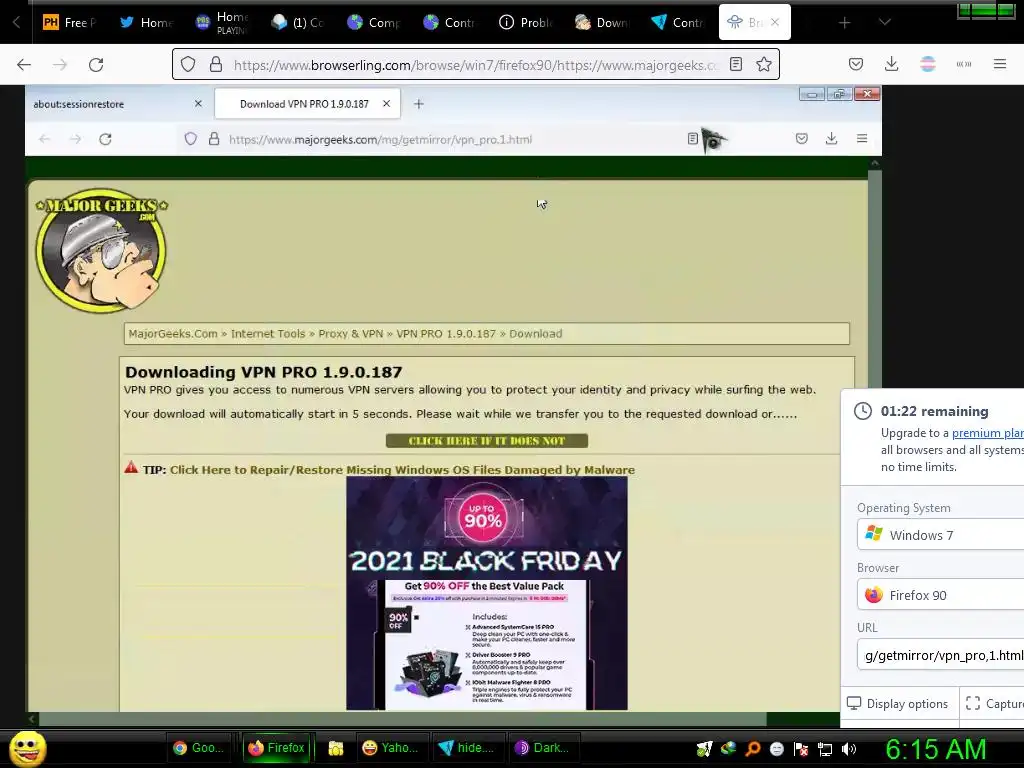1024x768 pixels.
Task: Click padlock icon in inner address bar
Action: 214,139
